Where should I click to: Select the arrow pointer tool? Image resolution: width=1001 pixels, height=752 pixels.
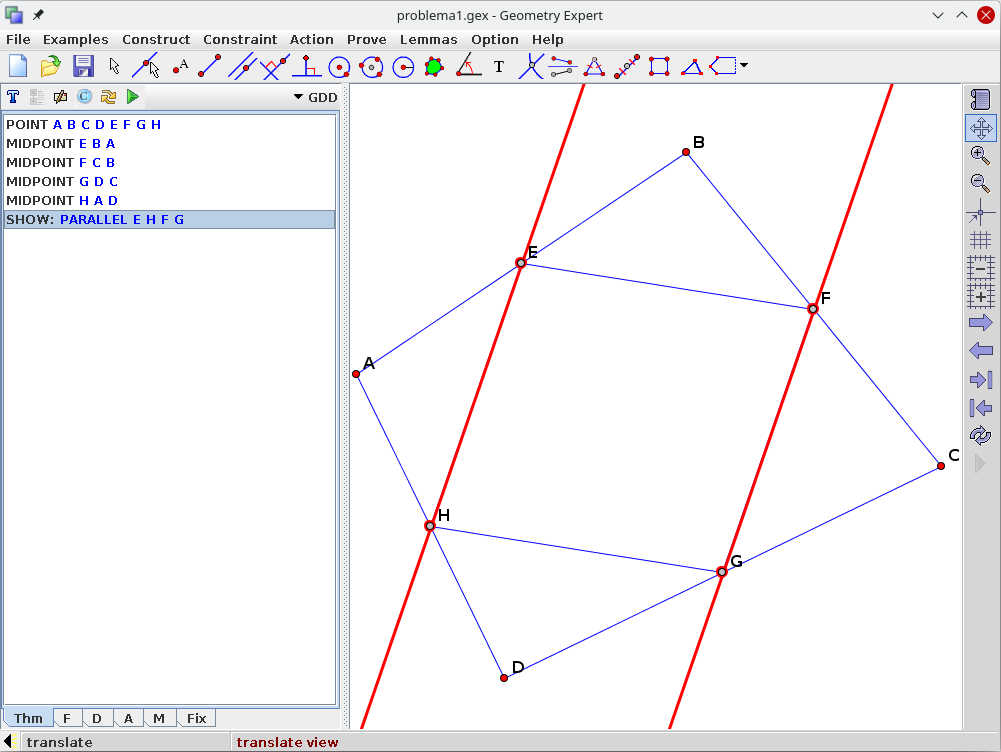pyautogui.click(x=114, y=66)
